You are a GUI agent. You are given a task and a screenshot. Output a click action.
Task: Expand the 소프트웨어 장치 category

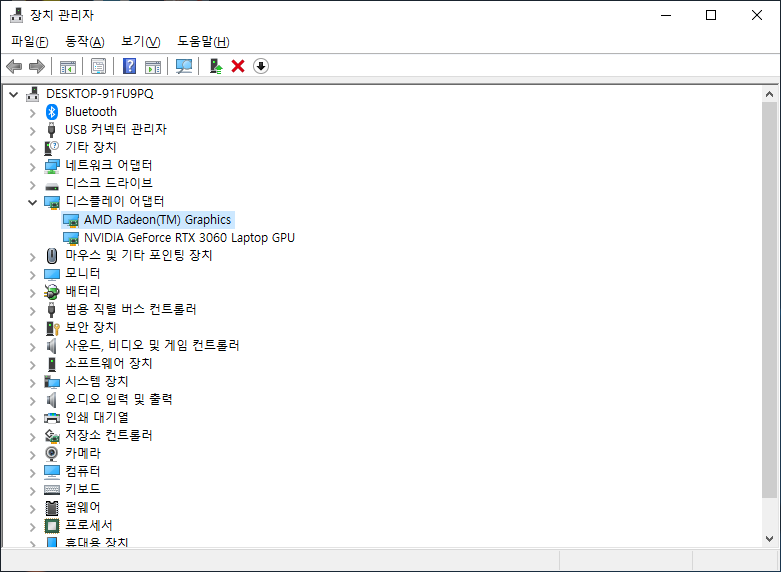coord(32,364)
